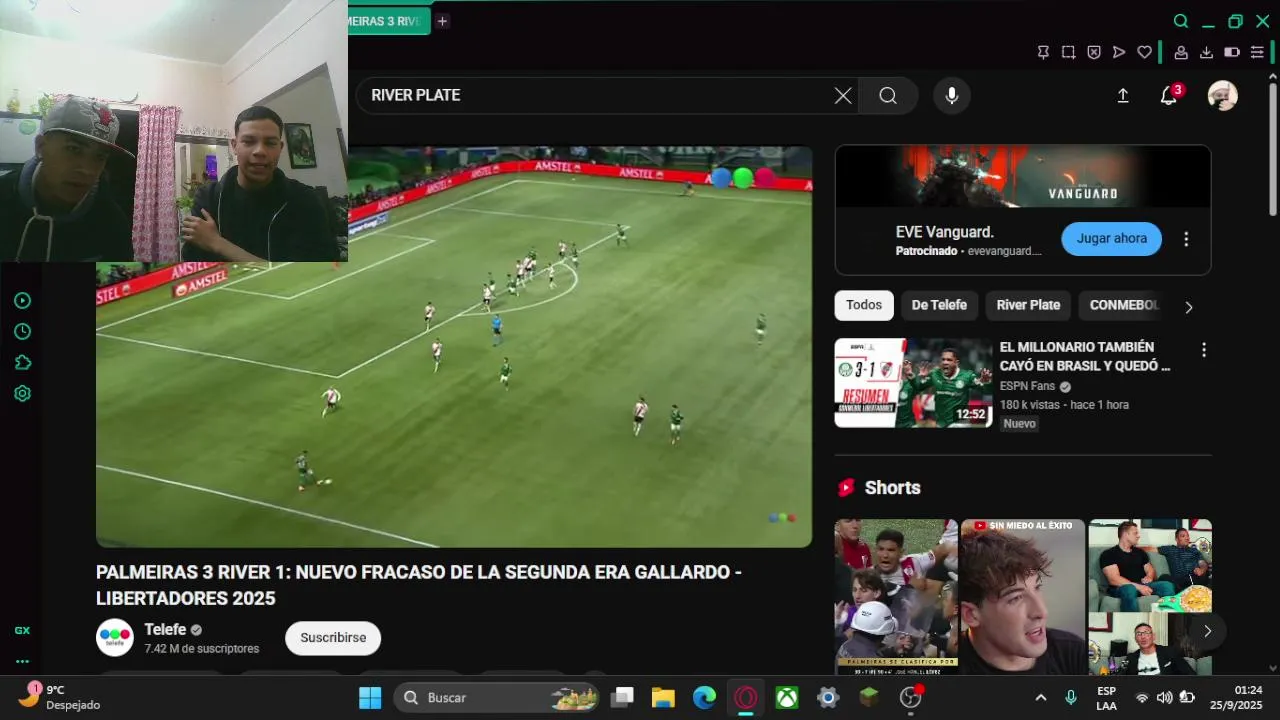The image size is (1280, 720).
Task: Open the ESPN Fans channel link
Action: click(1027, 386)
